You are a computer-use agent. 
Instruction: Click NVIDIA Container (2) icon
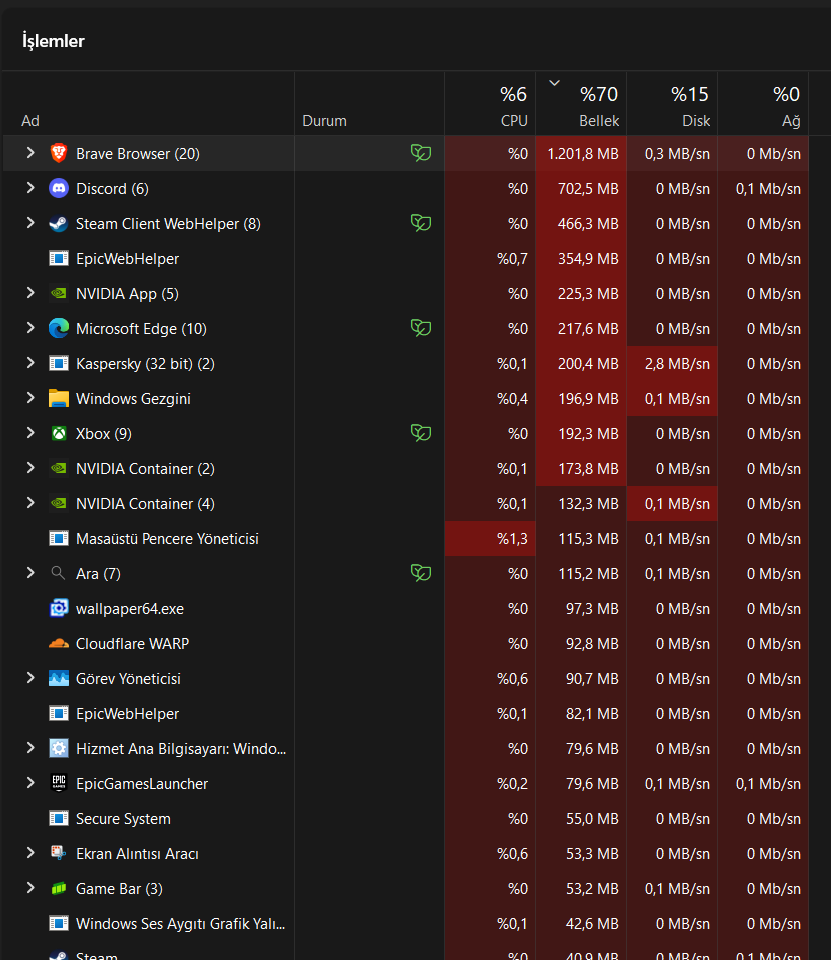pyautogui.click(x=59, y=468)
